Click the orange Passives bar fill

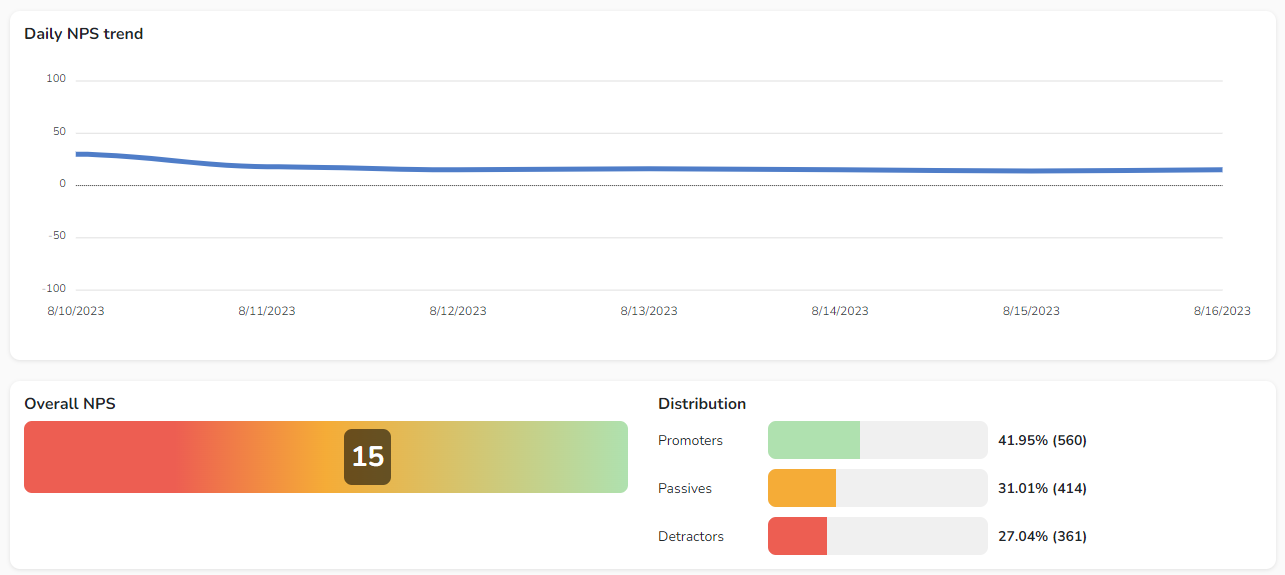point(801,488)
